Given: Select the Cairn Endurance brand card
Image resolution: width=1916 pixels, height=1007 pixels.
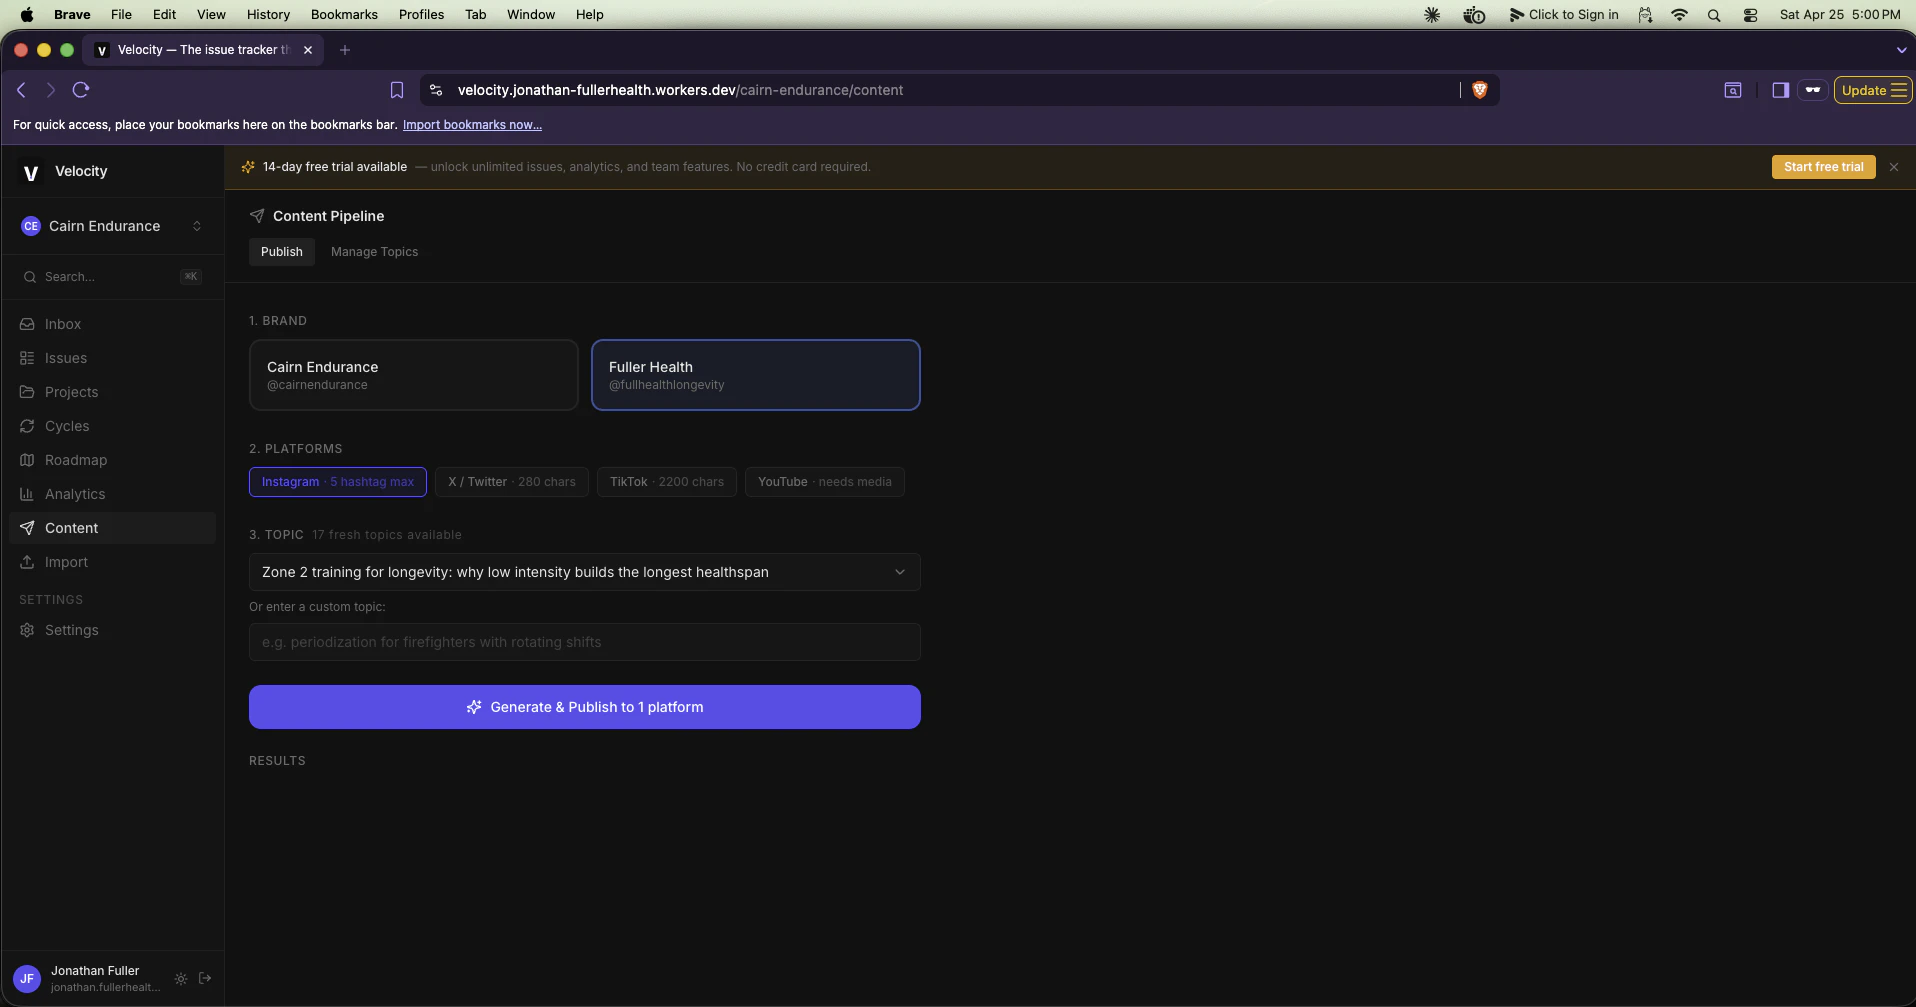Looking at the screenshot, I should (414, 375).
